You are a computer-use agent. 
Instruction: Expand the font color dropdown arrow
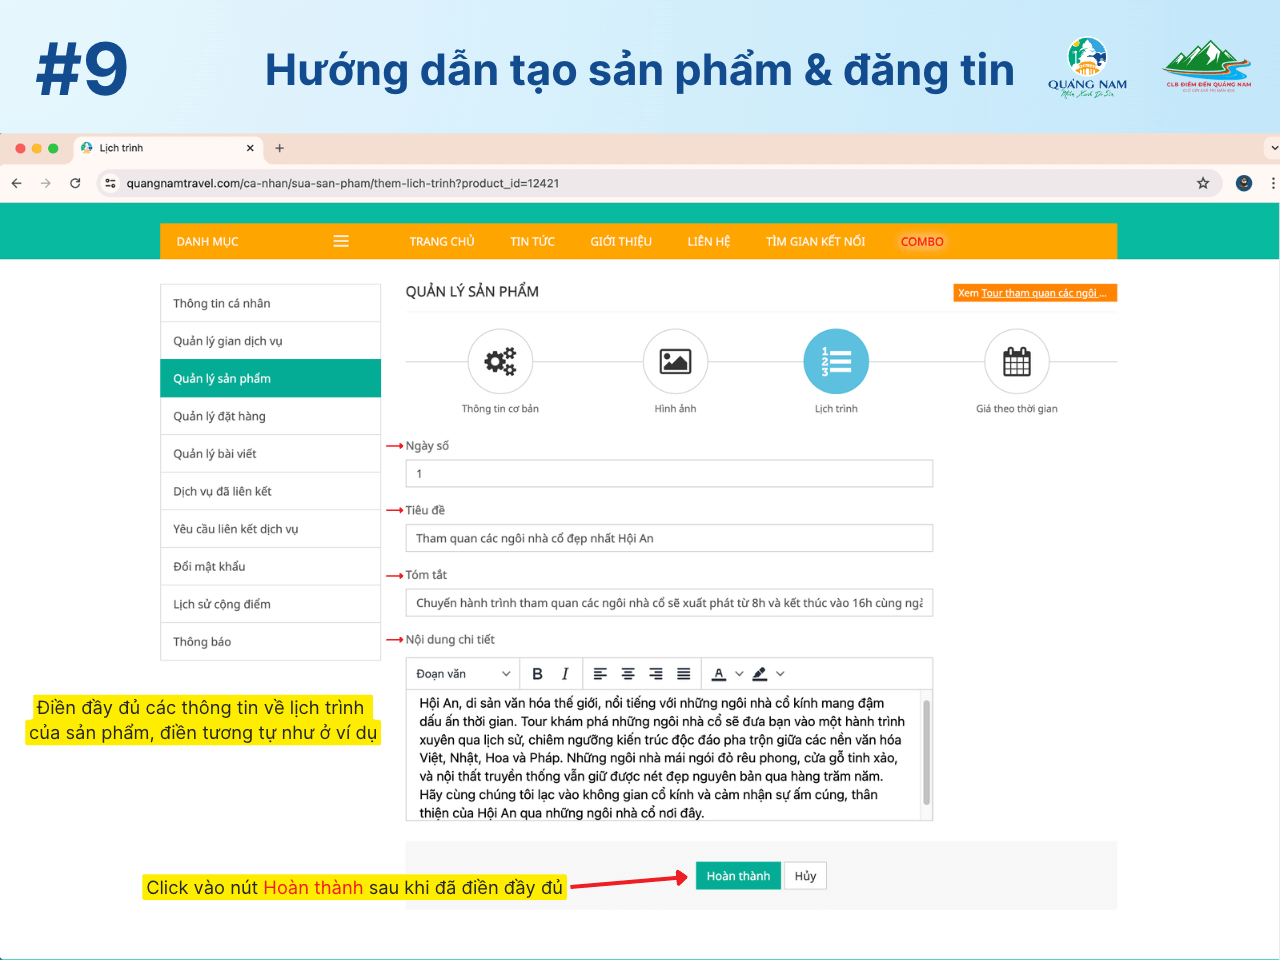(x=739, y=674)
